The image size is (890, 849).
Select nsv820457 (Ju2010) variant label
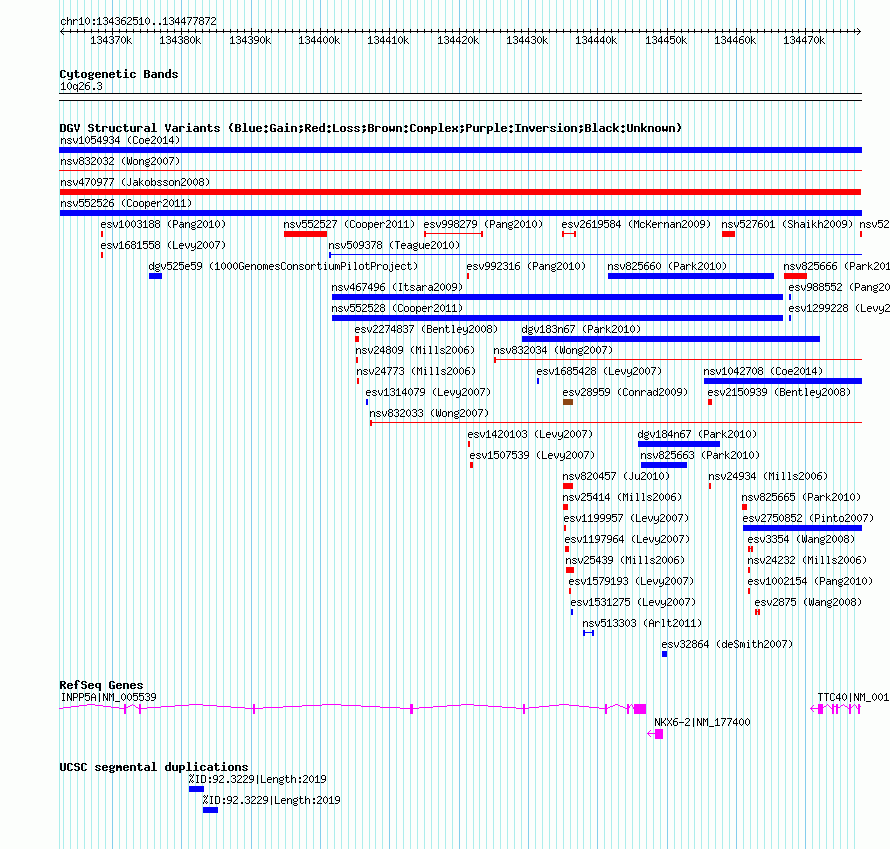point(616,476)
